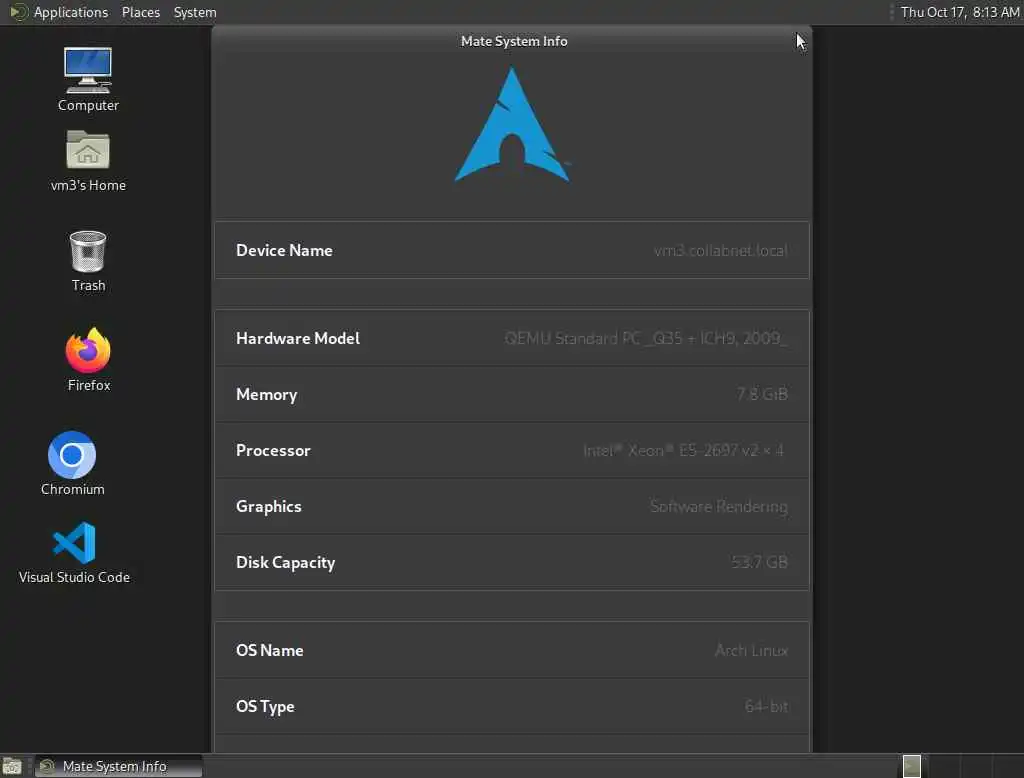
Task: Open the System menu
Action: (x=195, y=12)
